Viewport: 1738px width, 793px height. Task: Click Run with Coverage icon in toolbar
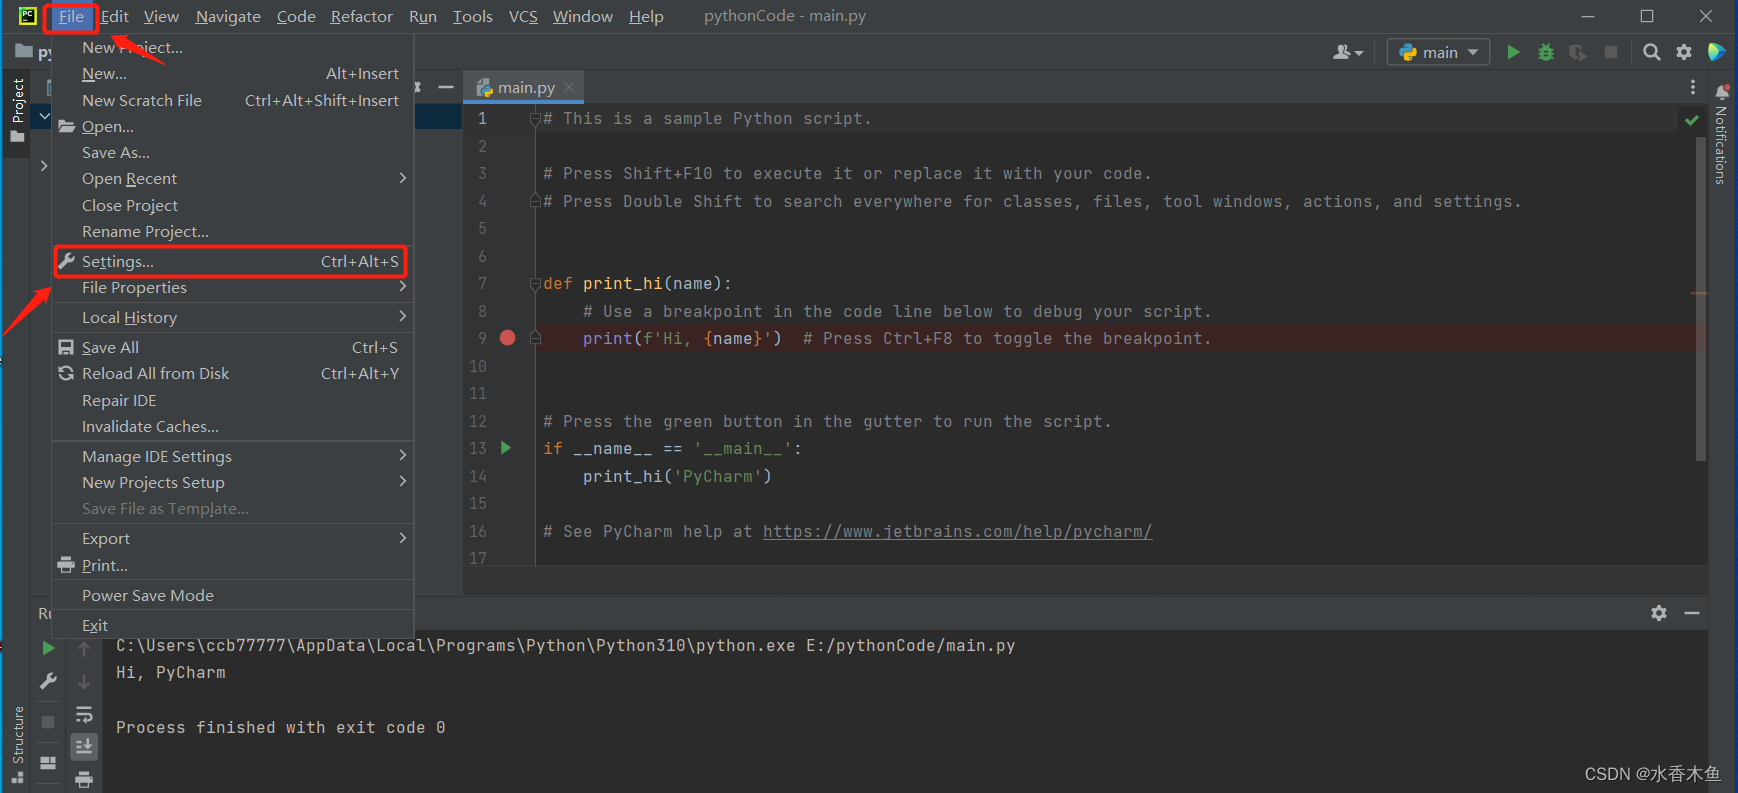1578,52
